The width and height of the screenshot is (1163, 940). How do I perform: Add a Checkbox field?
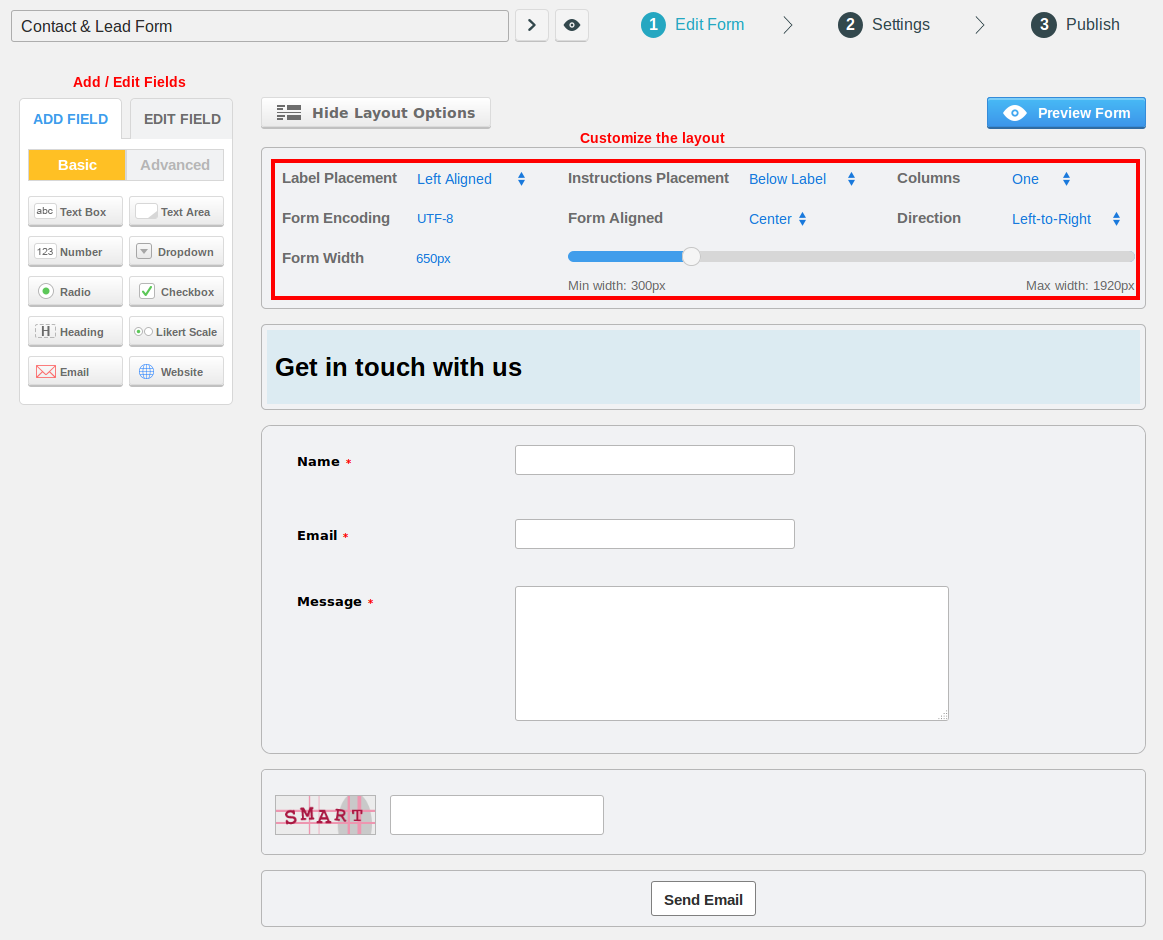[176, 291]
